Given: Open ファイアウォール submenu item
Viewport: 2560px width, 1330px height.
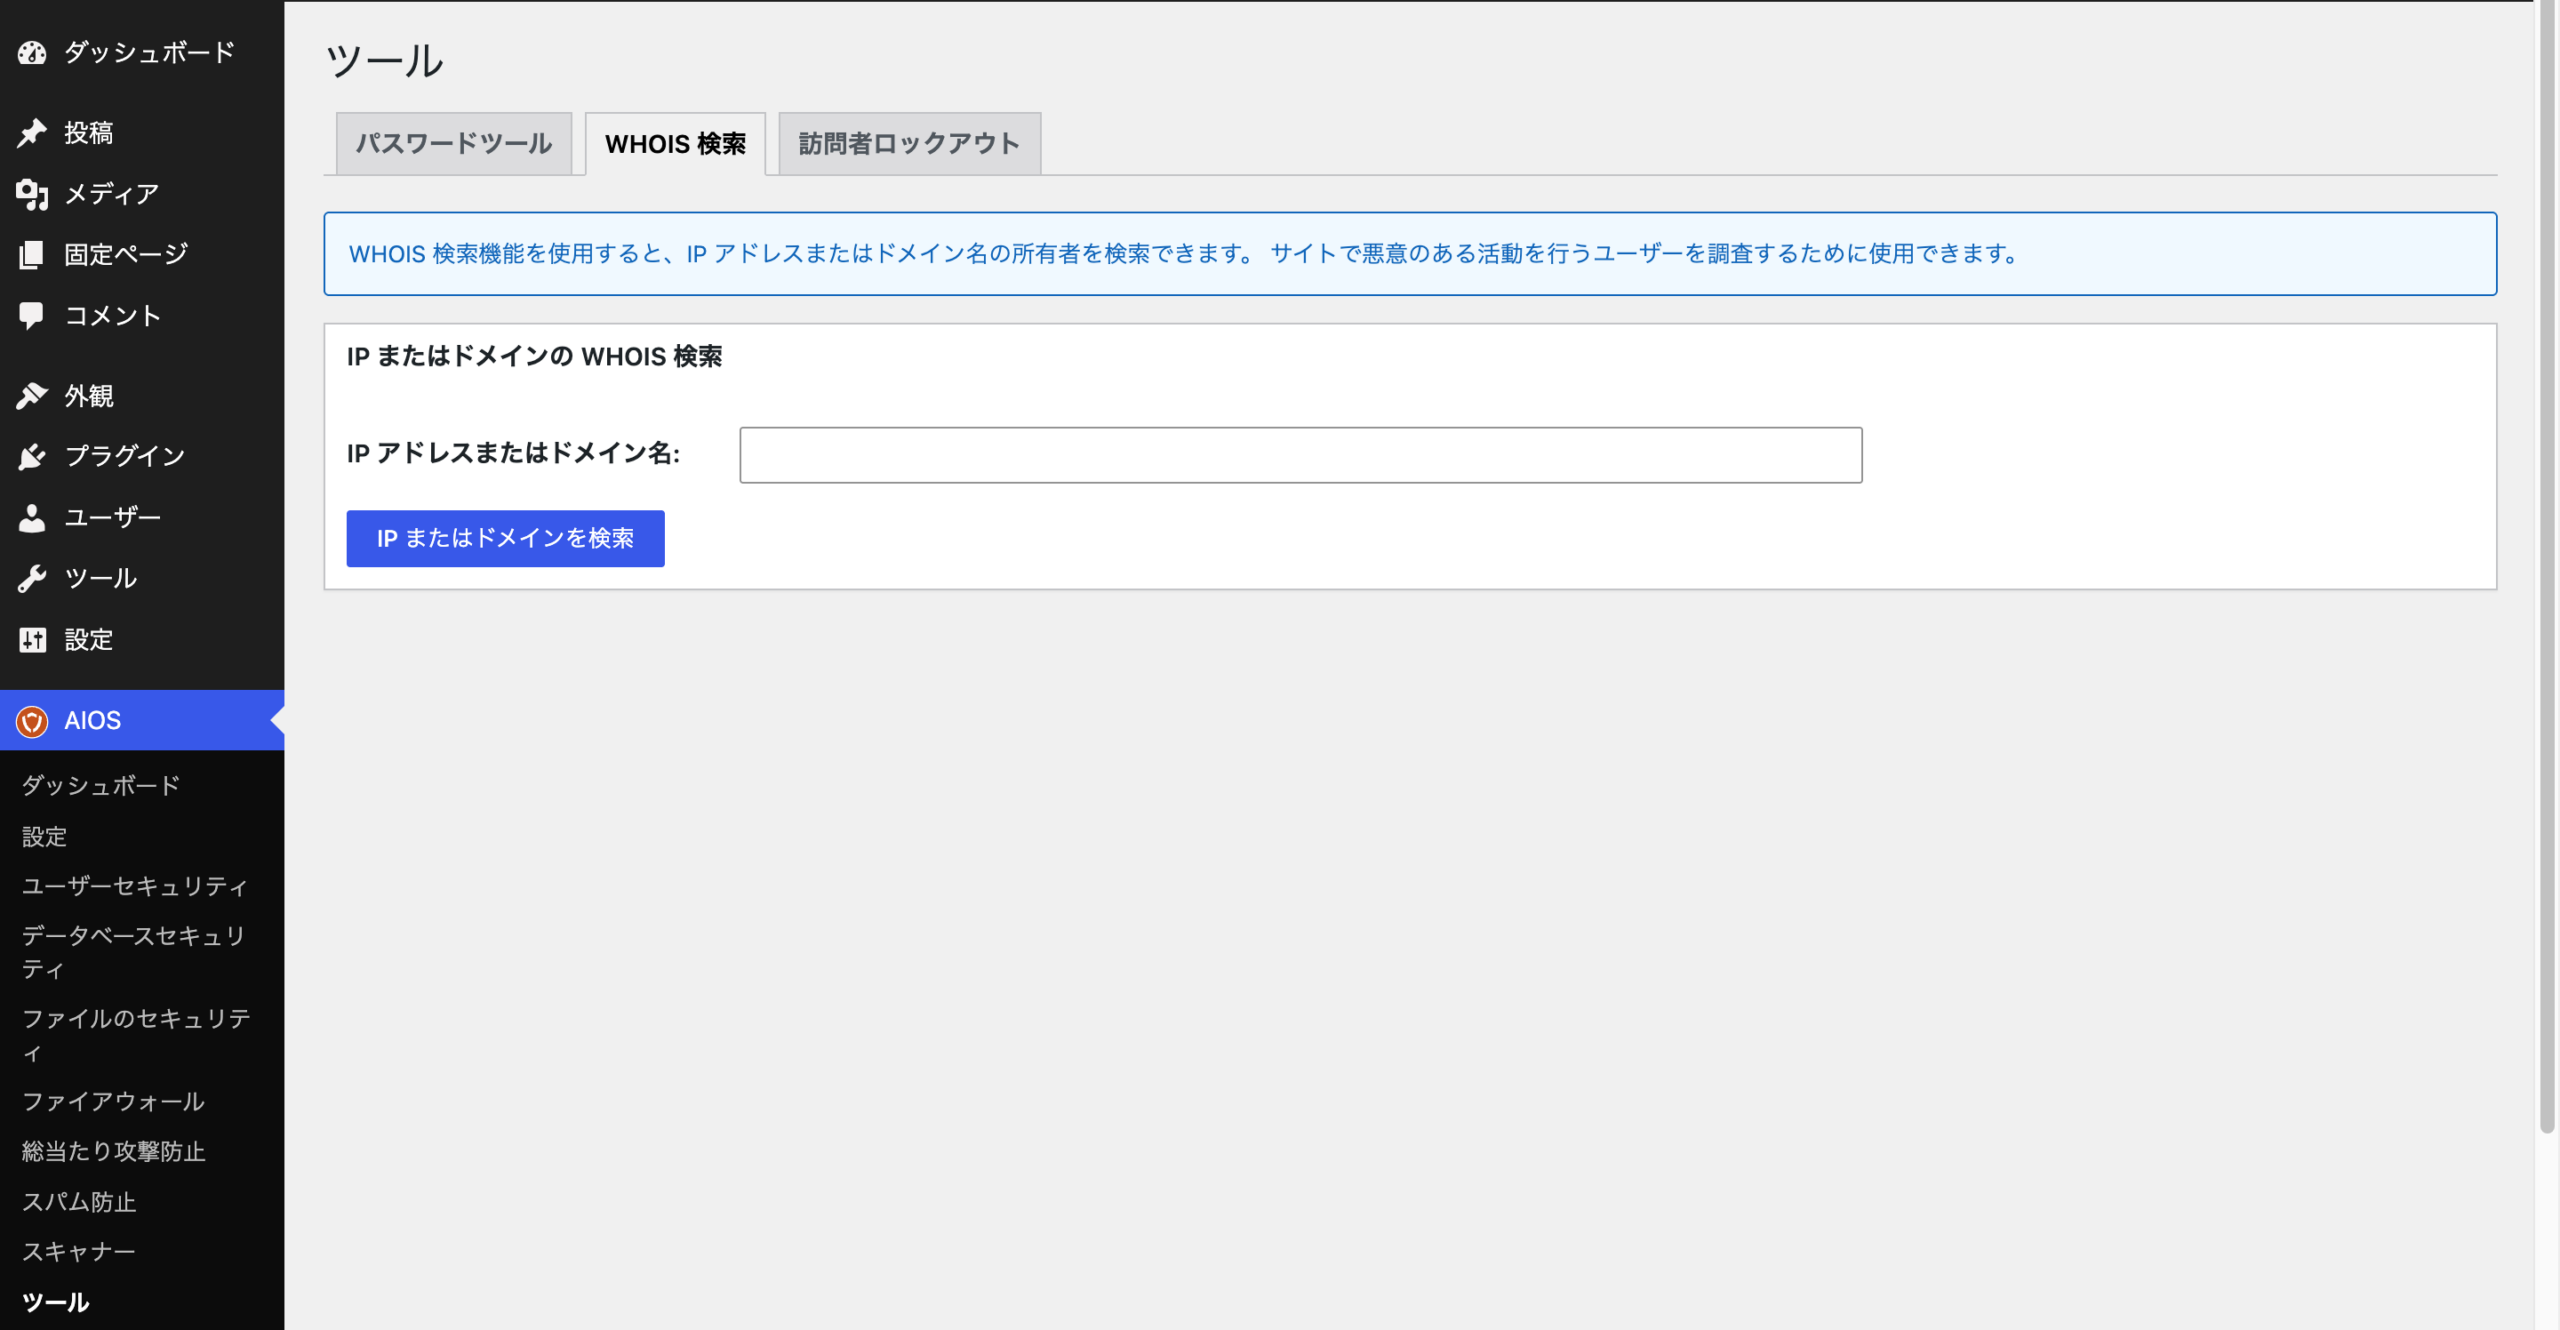Looking at the screenshot, I should coord(113,1102).
